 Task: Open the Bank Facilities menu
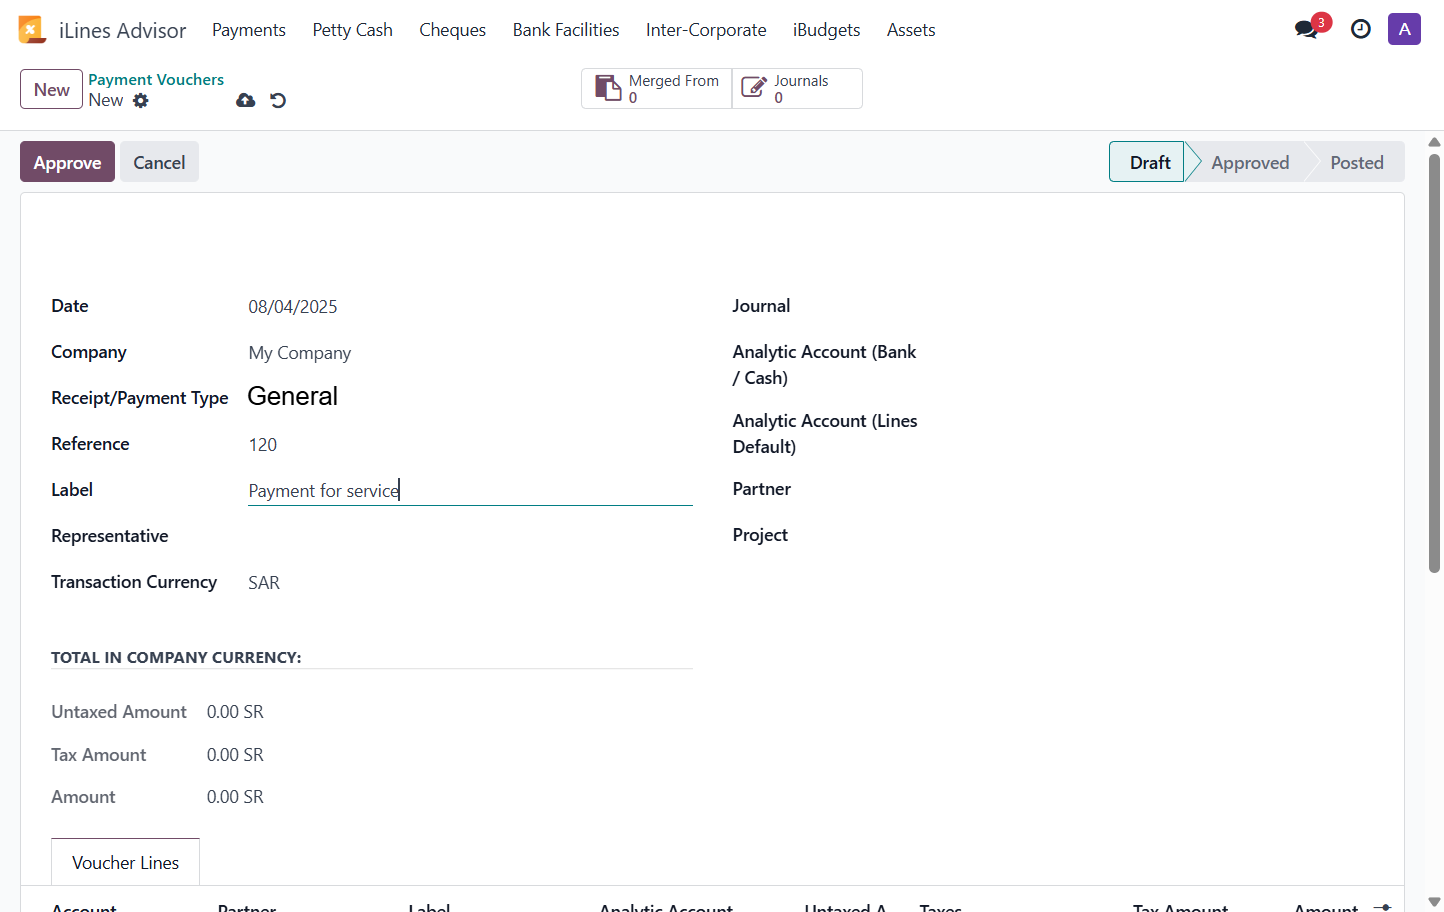click(x=566, y=30)
